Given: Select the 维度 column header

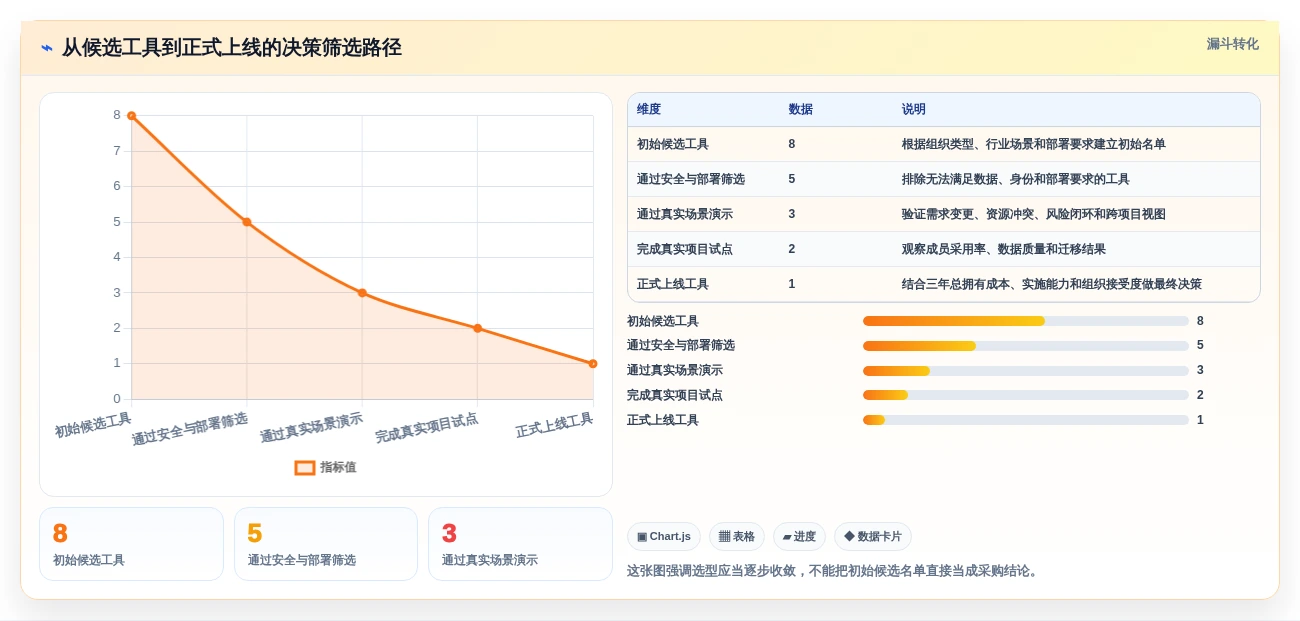Looking at the screenshot, I should coord(649,109).
